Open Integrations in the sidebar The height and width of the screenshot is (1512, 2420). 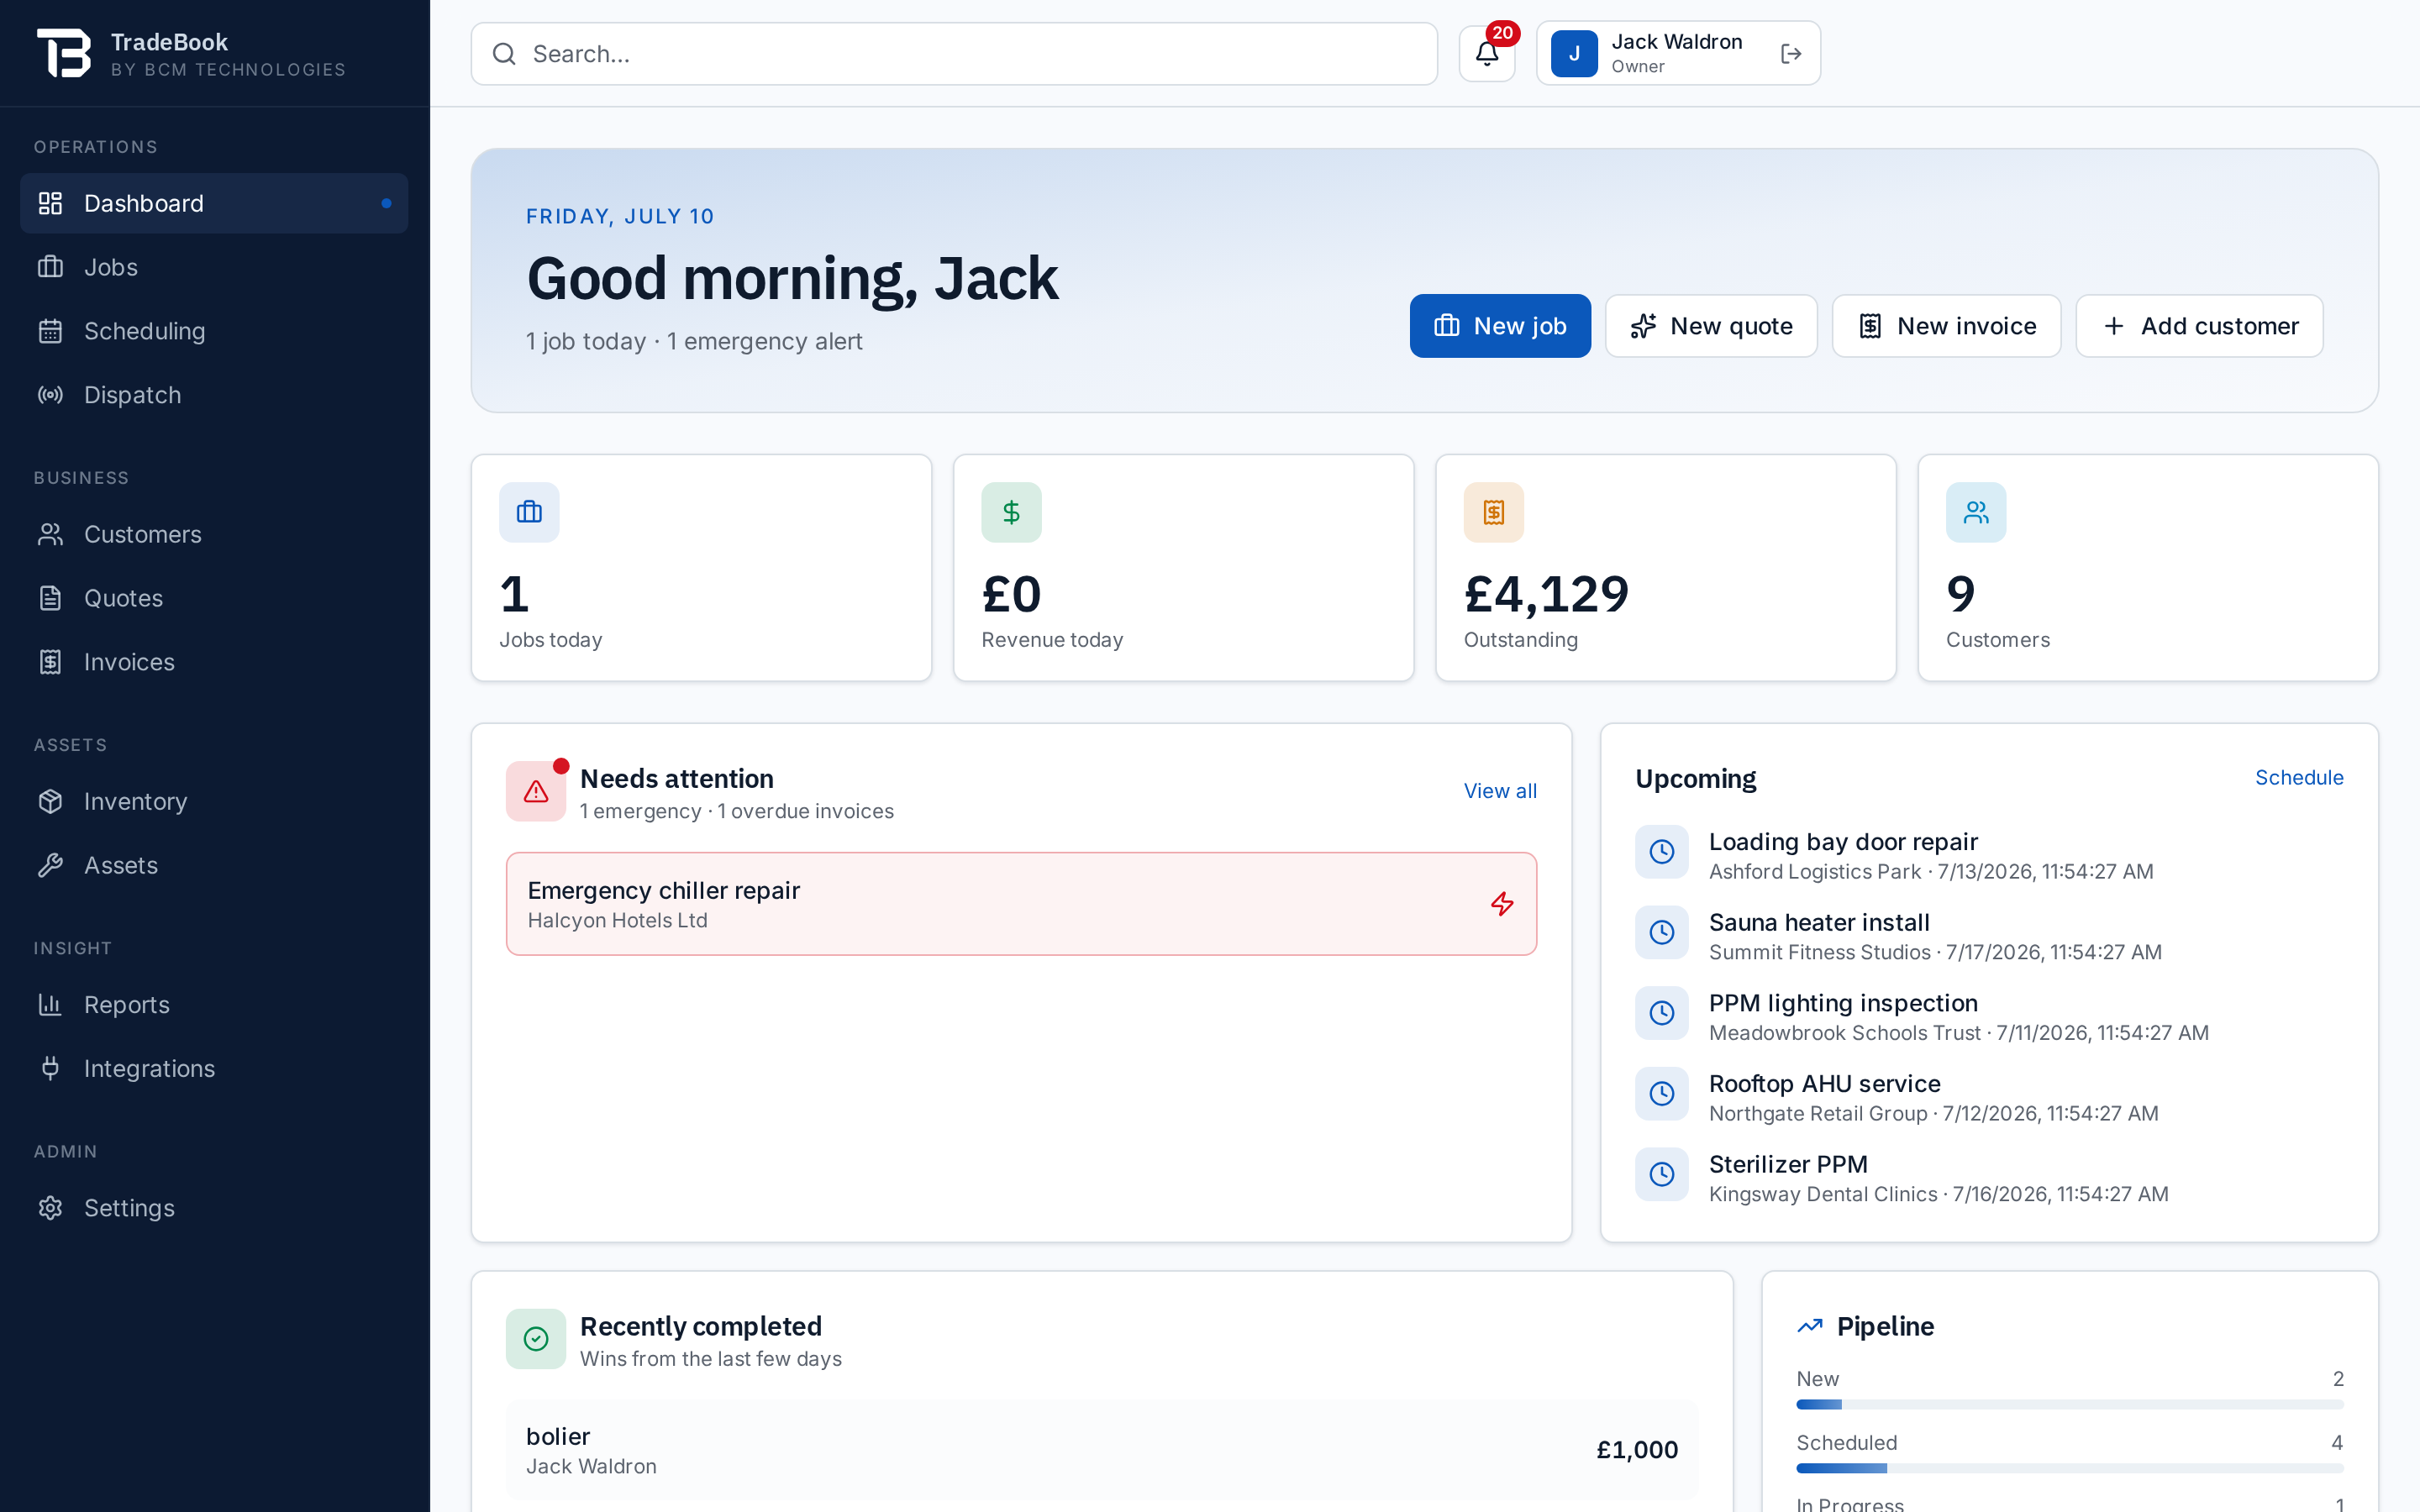coord(214,1068)
